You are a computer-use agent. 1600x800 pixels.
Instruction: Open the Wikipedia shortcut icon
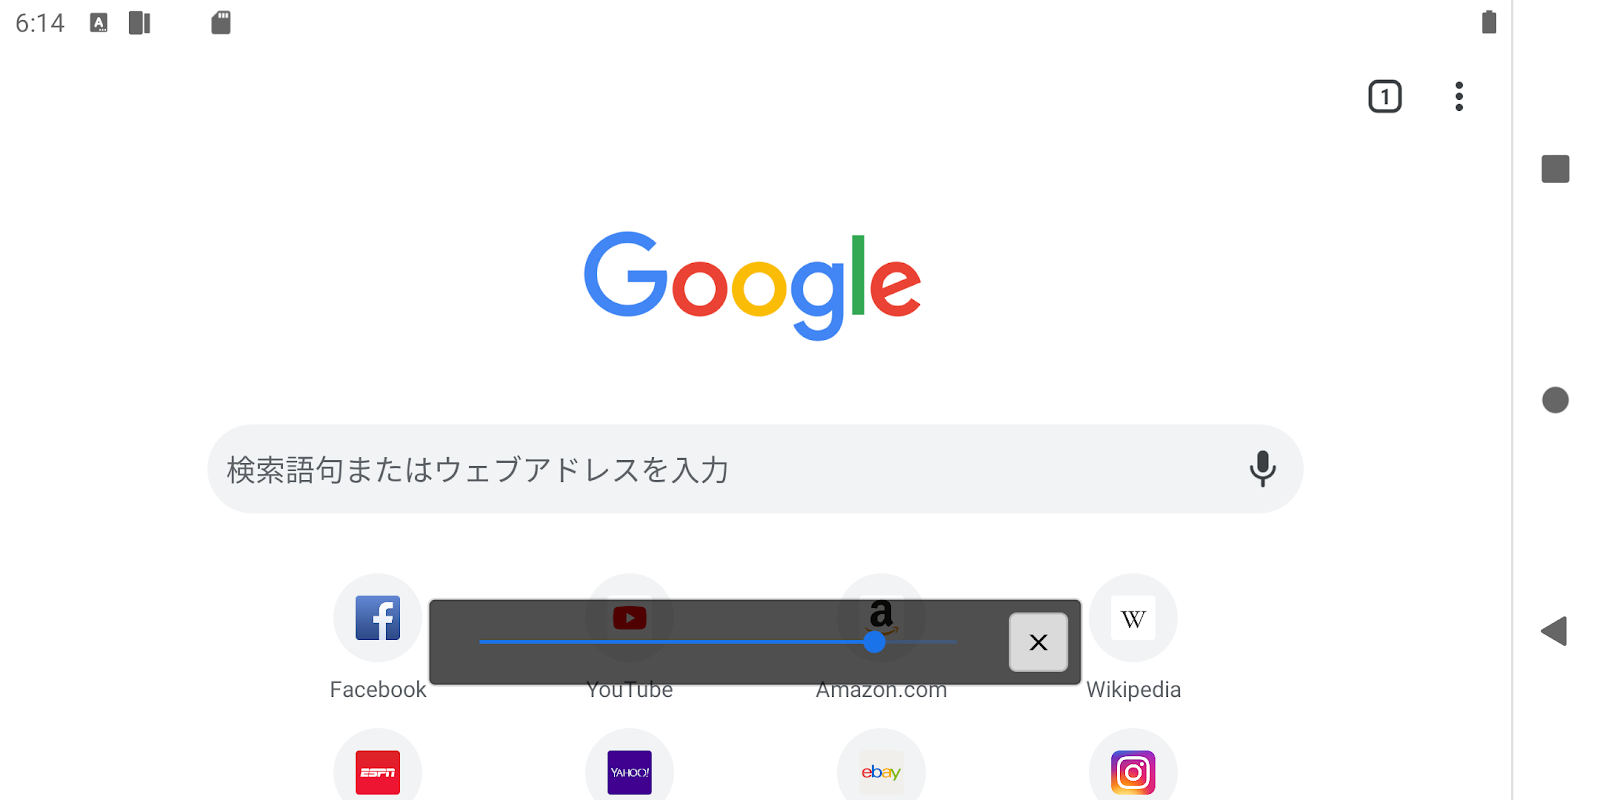[1133, 618]
